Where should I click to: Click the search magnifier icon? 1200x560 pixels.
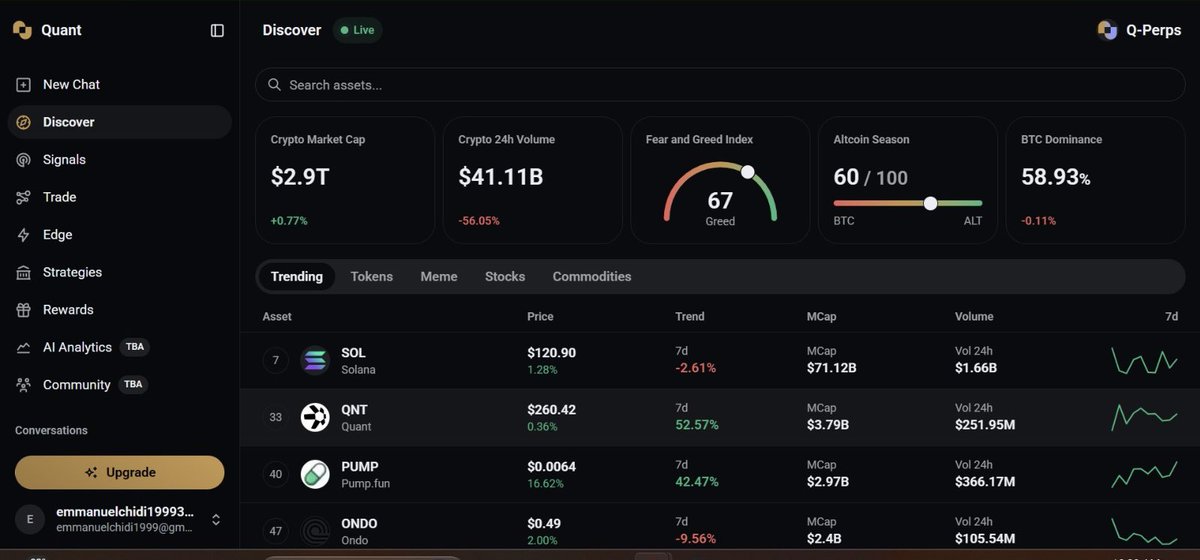click(x=275, y=85)
